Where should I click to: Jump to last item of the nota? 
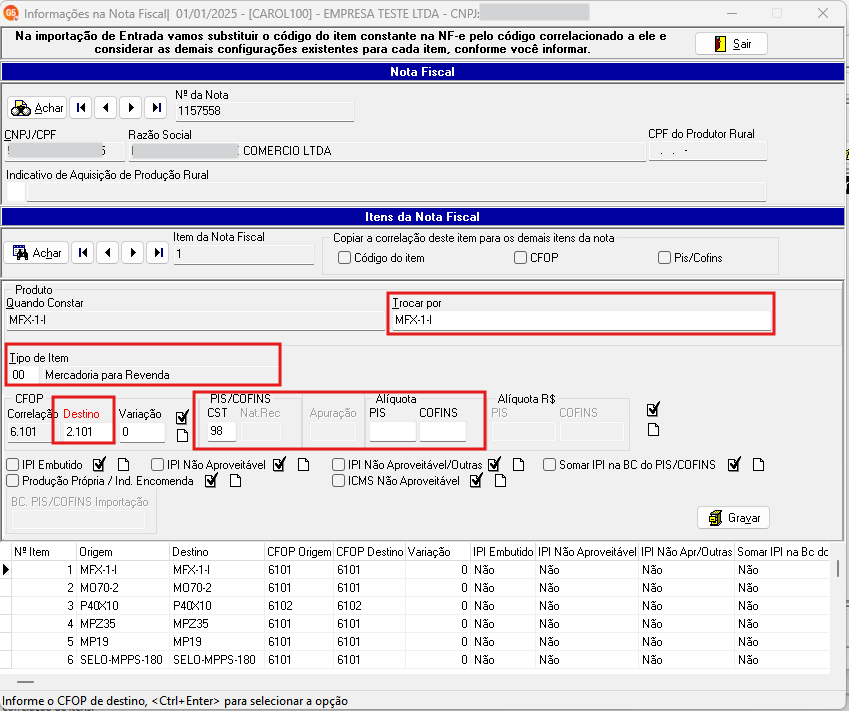click(158, 252)
